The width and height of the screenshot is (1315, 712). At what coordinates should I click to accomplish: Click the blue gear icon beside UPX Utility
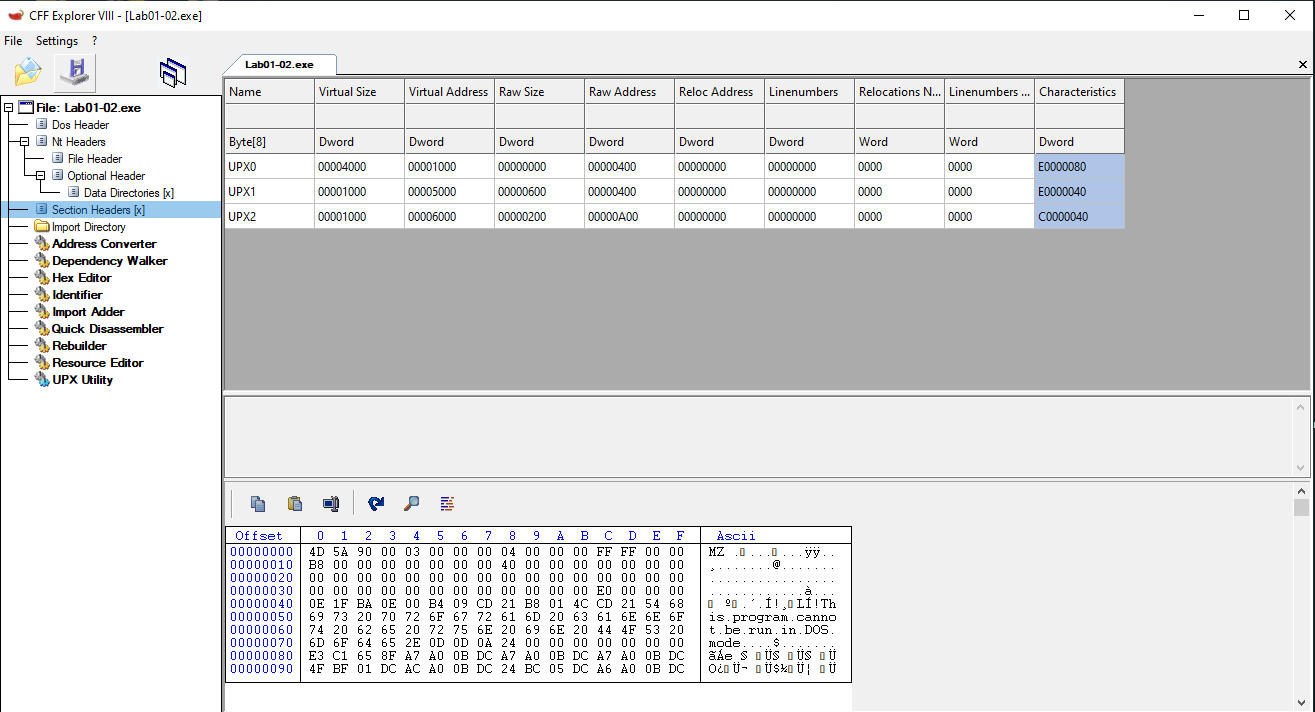tap(42, 380)
